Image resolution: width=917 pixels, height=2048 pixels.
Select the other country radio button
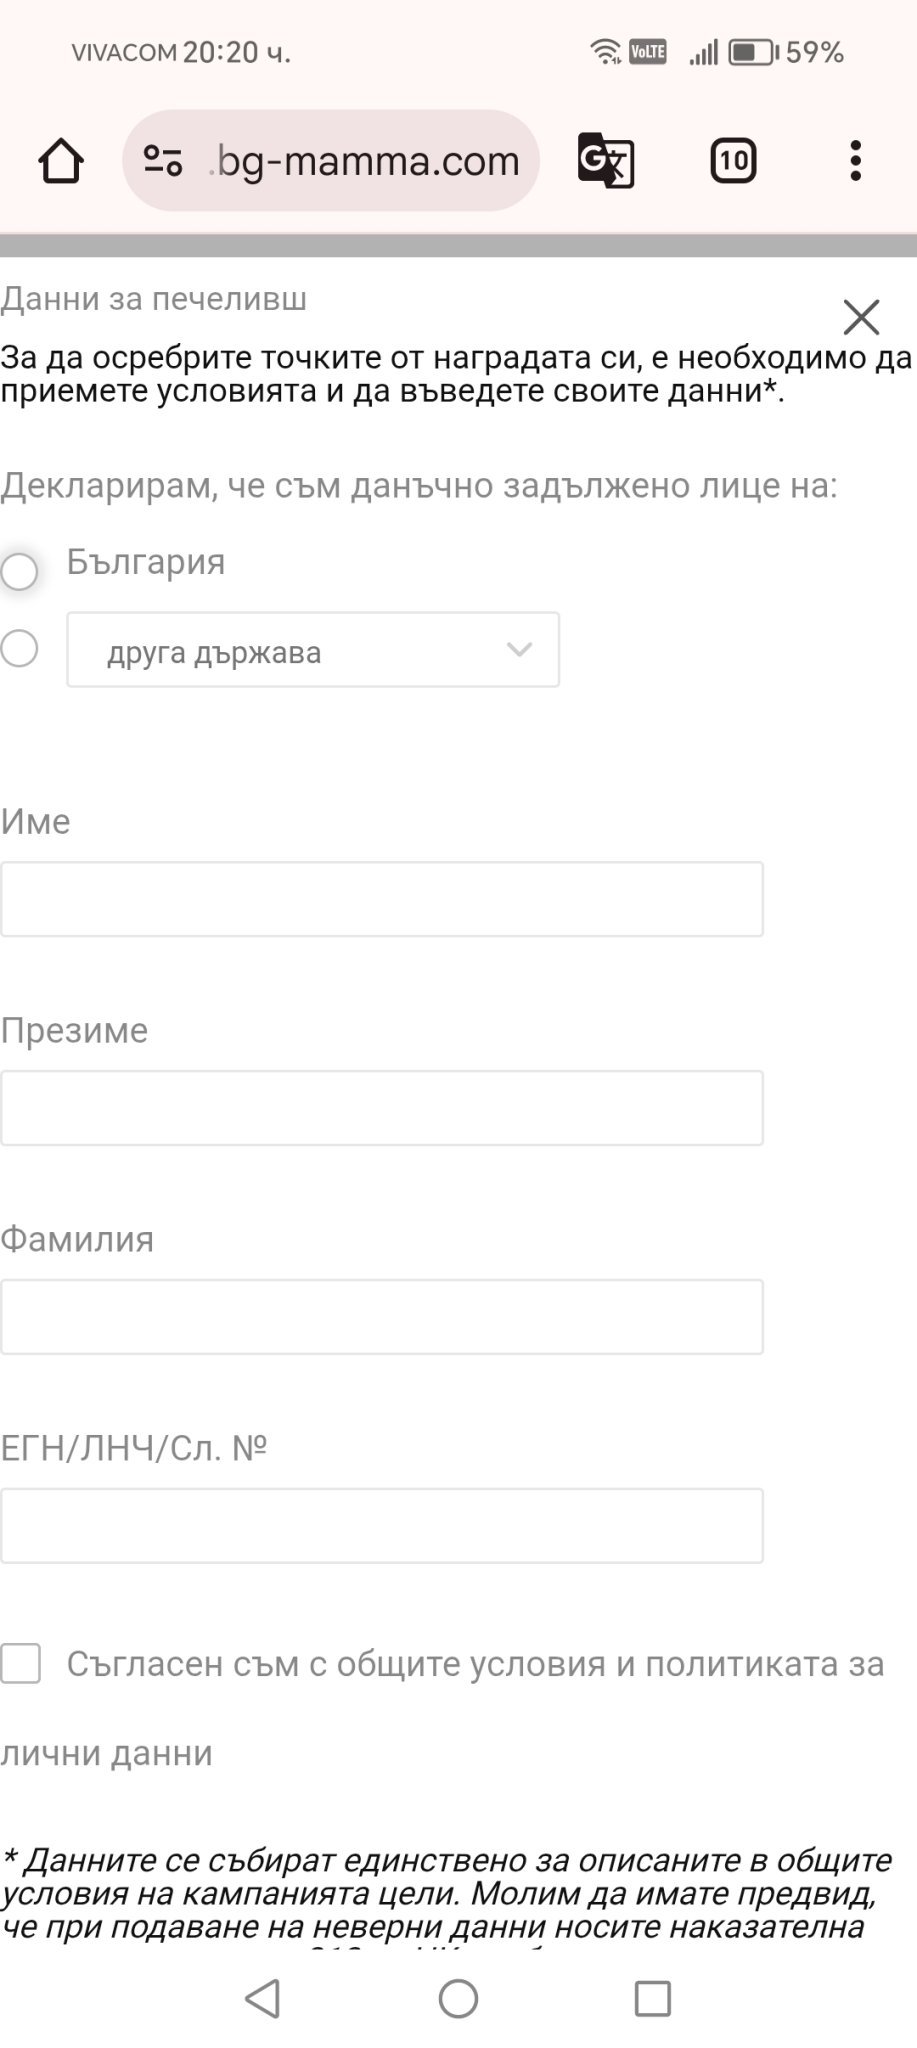tap(20, 649)
